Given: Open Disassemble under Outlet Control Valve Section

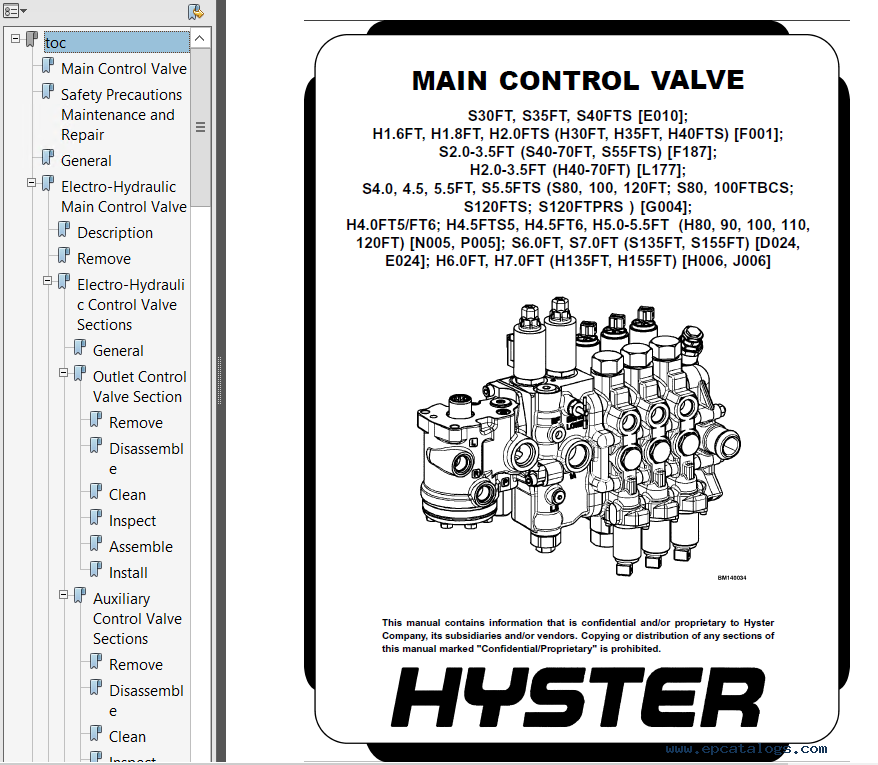Looking at the screenshot, I should [x=146, y=459].
